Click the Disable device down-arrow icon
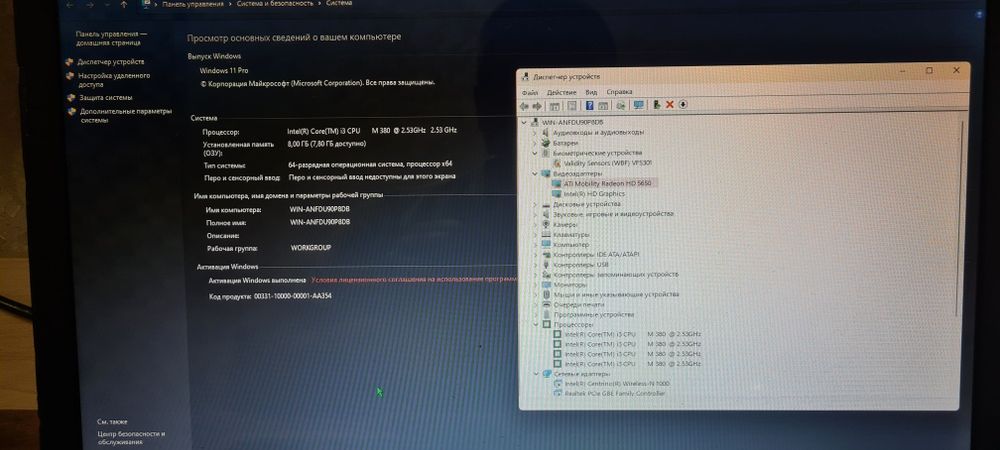This screenshot has height=450, width=1000. pos(683,105)
